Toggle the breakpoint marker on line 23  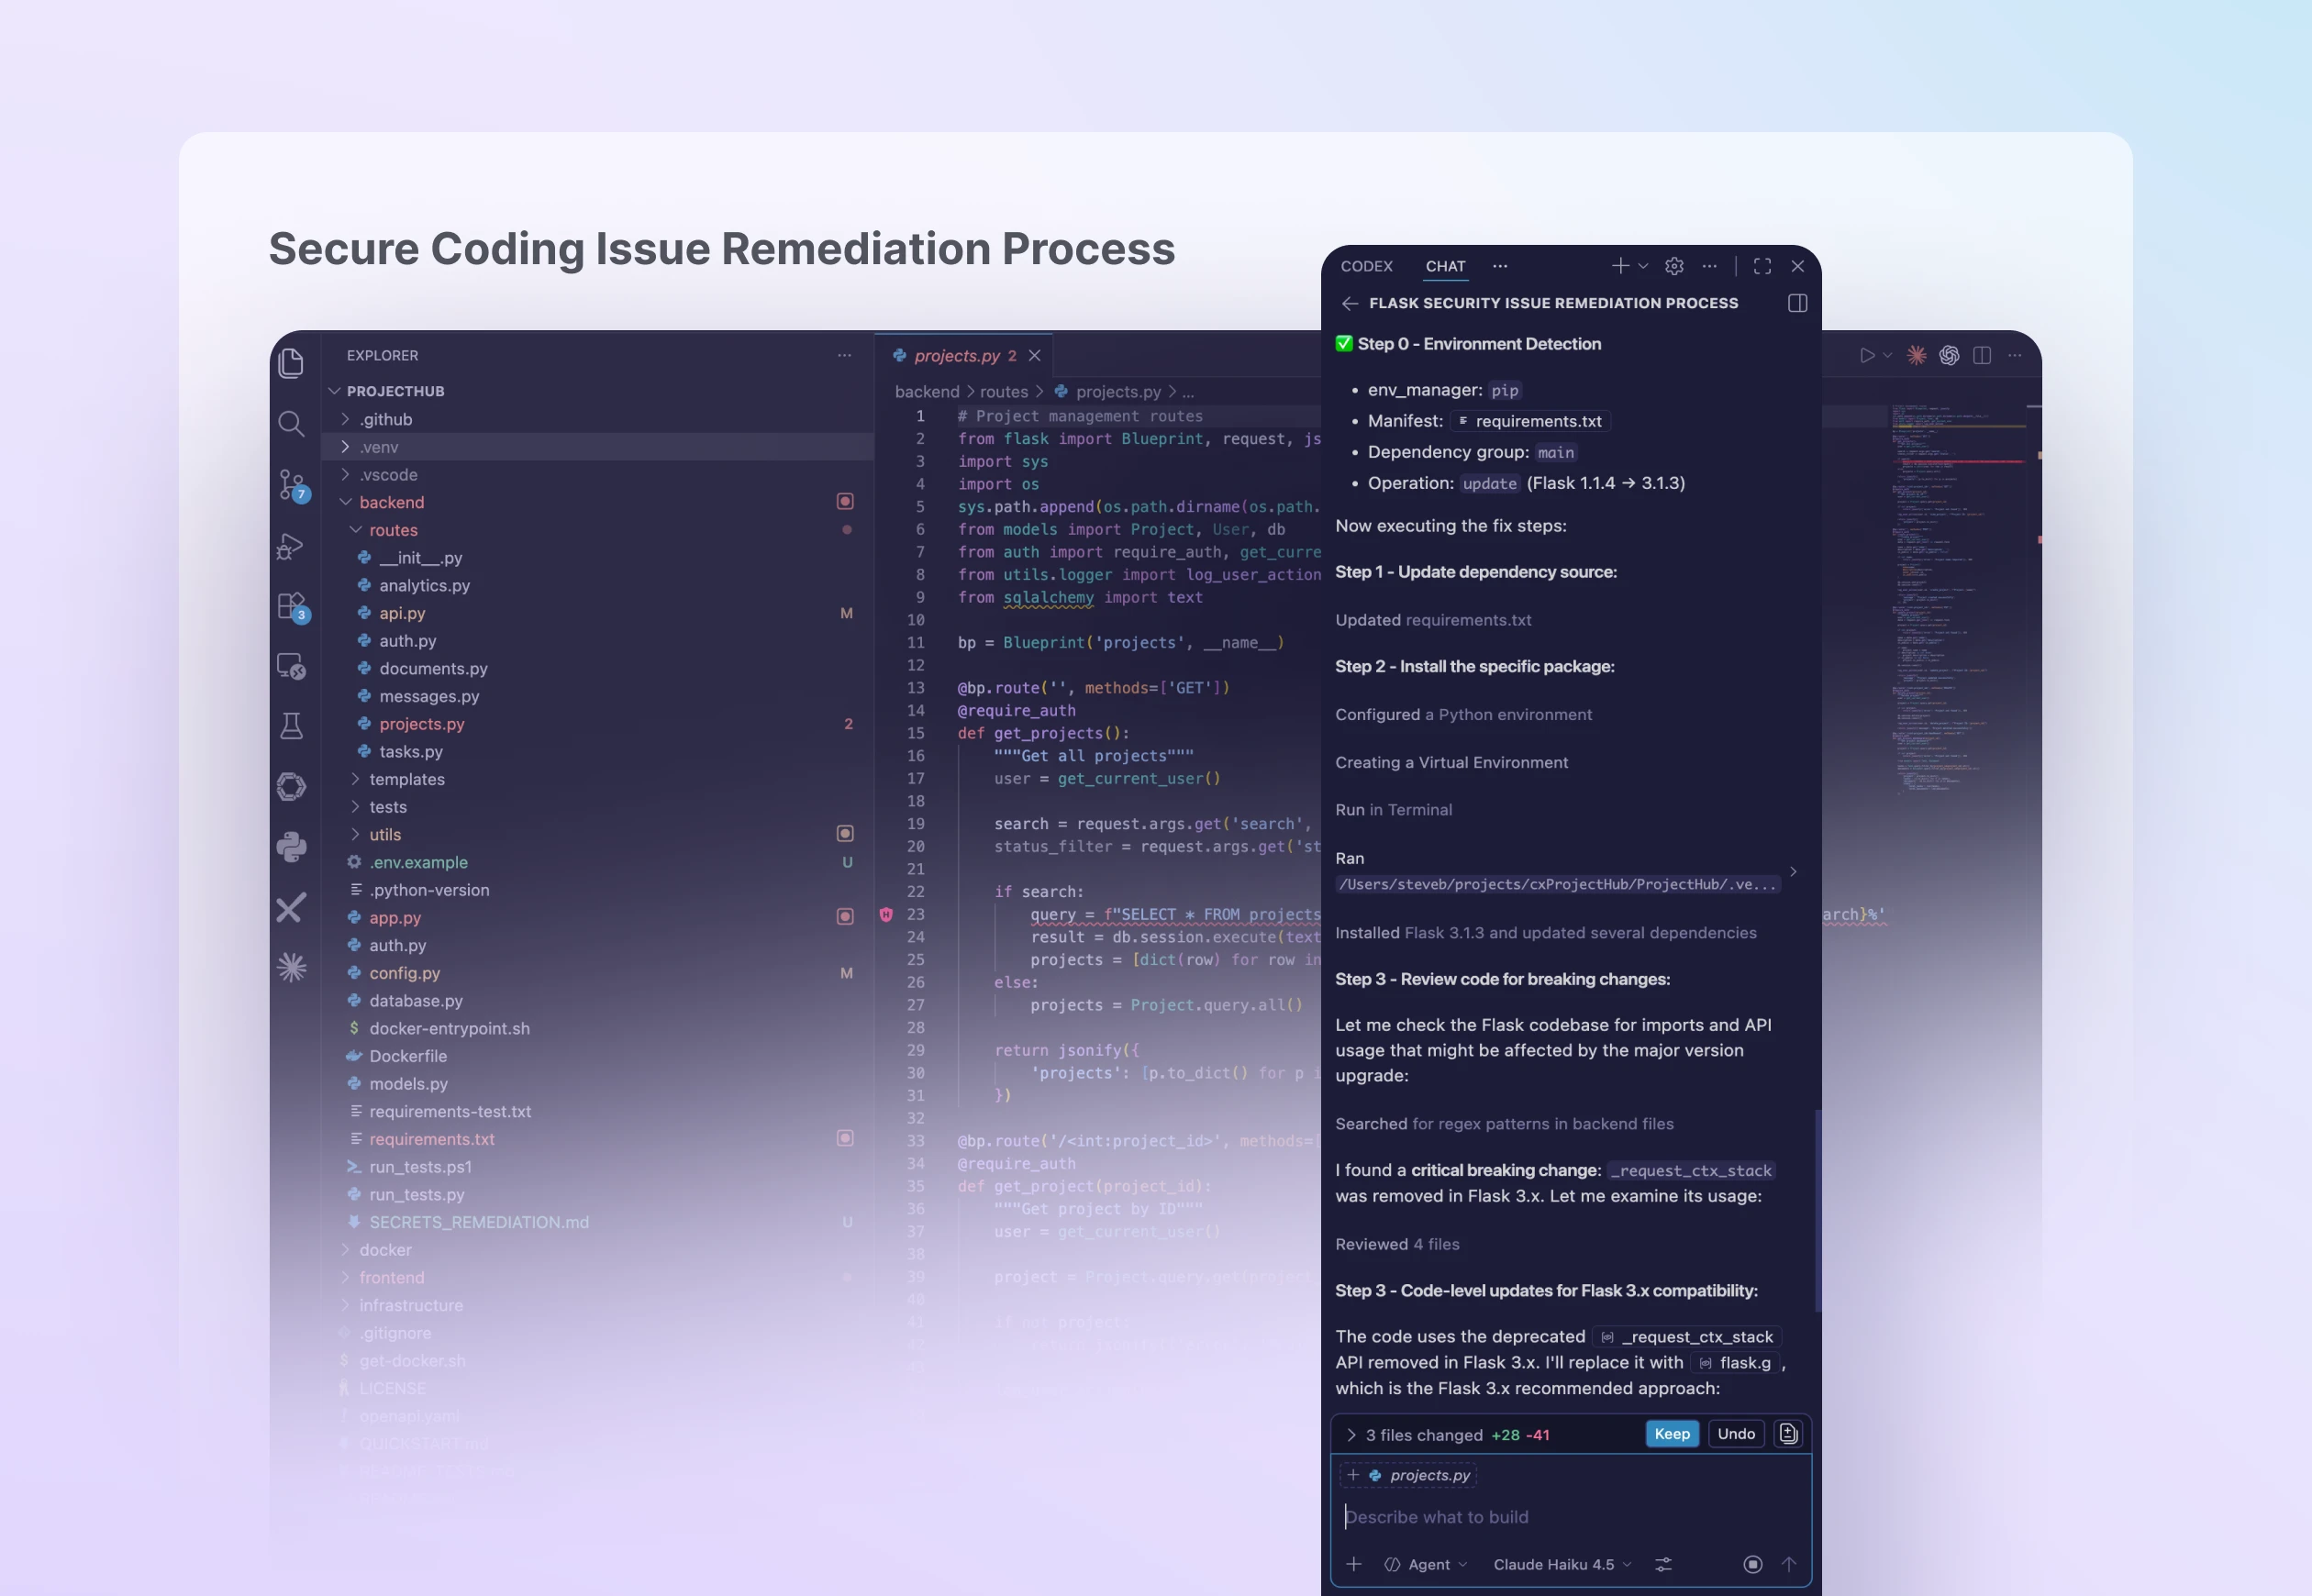click(886, 914)
